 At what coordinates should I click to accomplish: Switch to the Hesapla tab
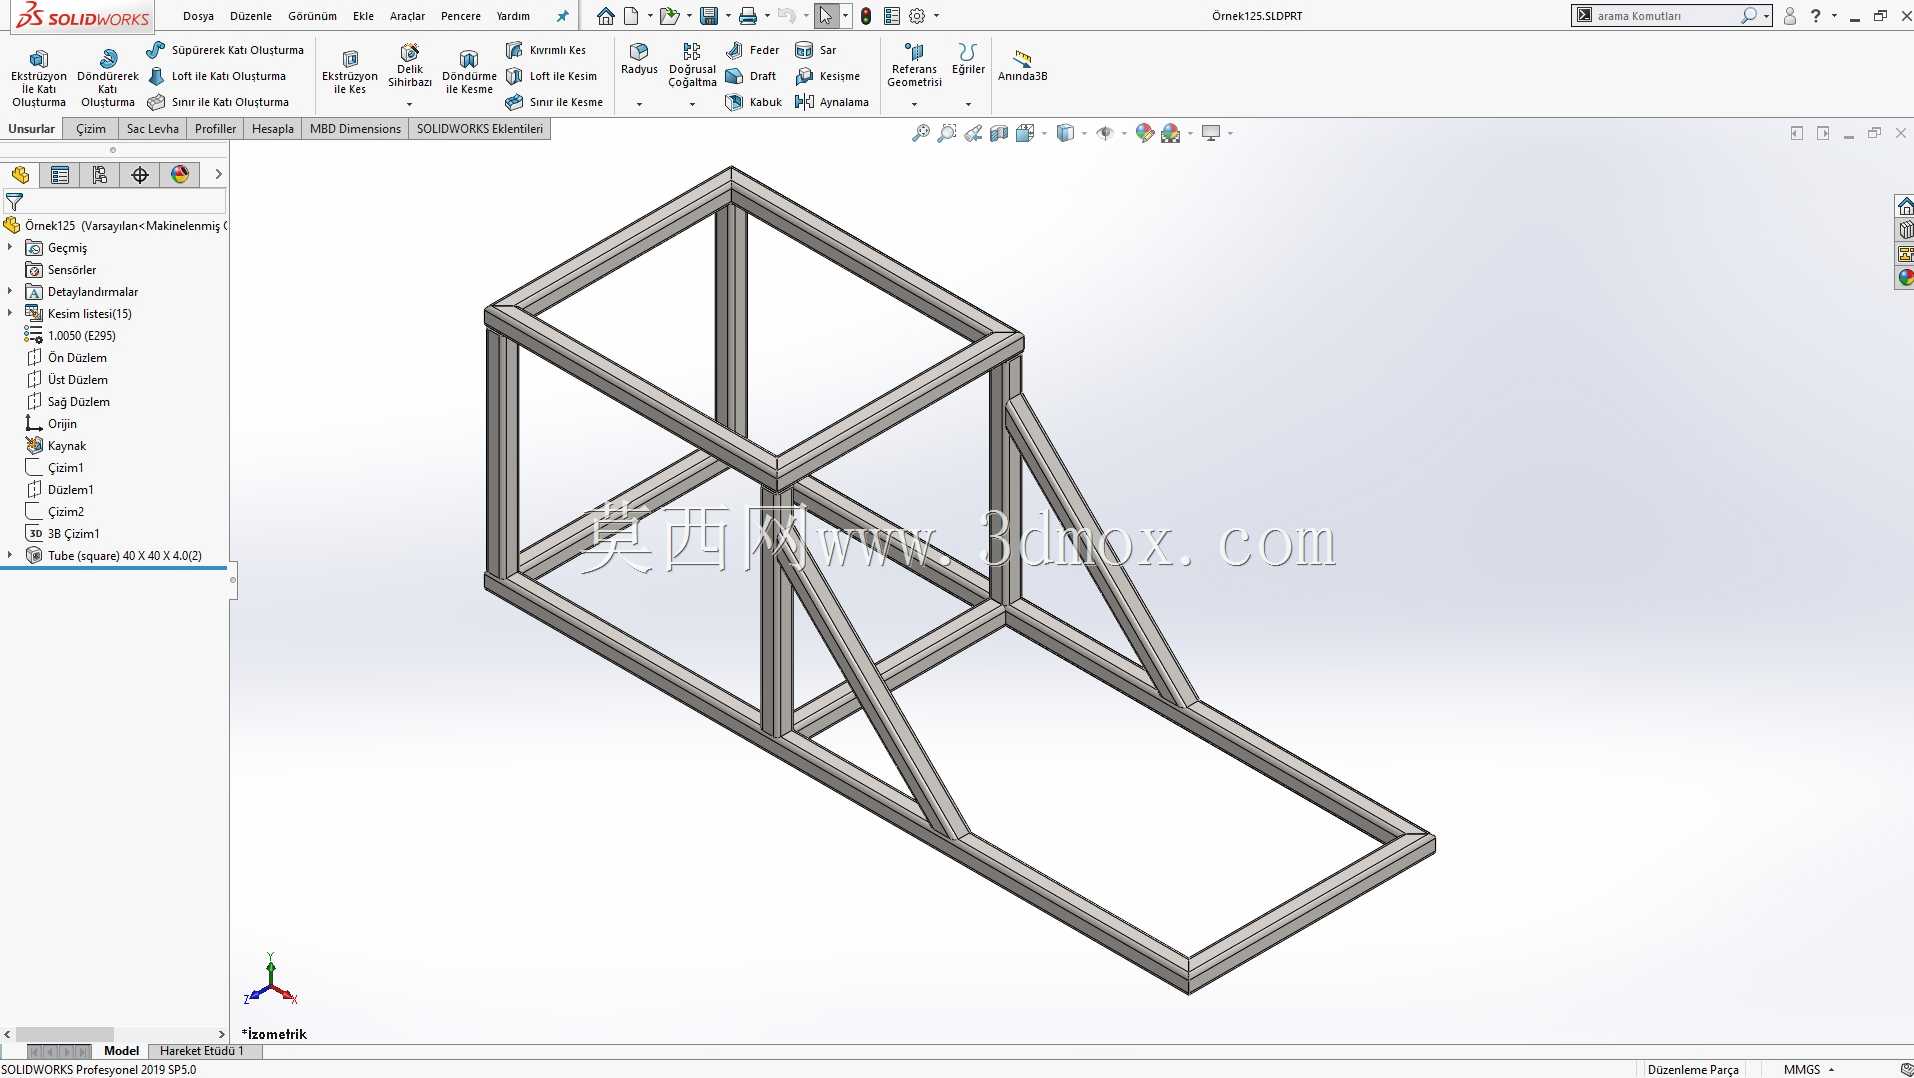point(272,129)
